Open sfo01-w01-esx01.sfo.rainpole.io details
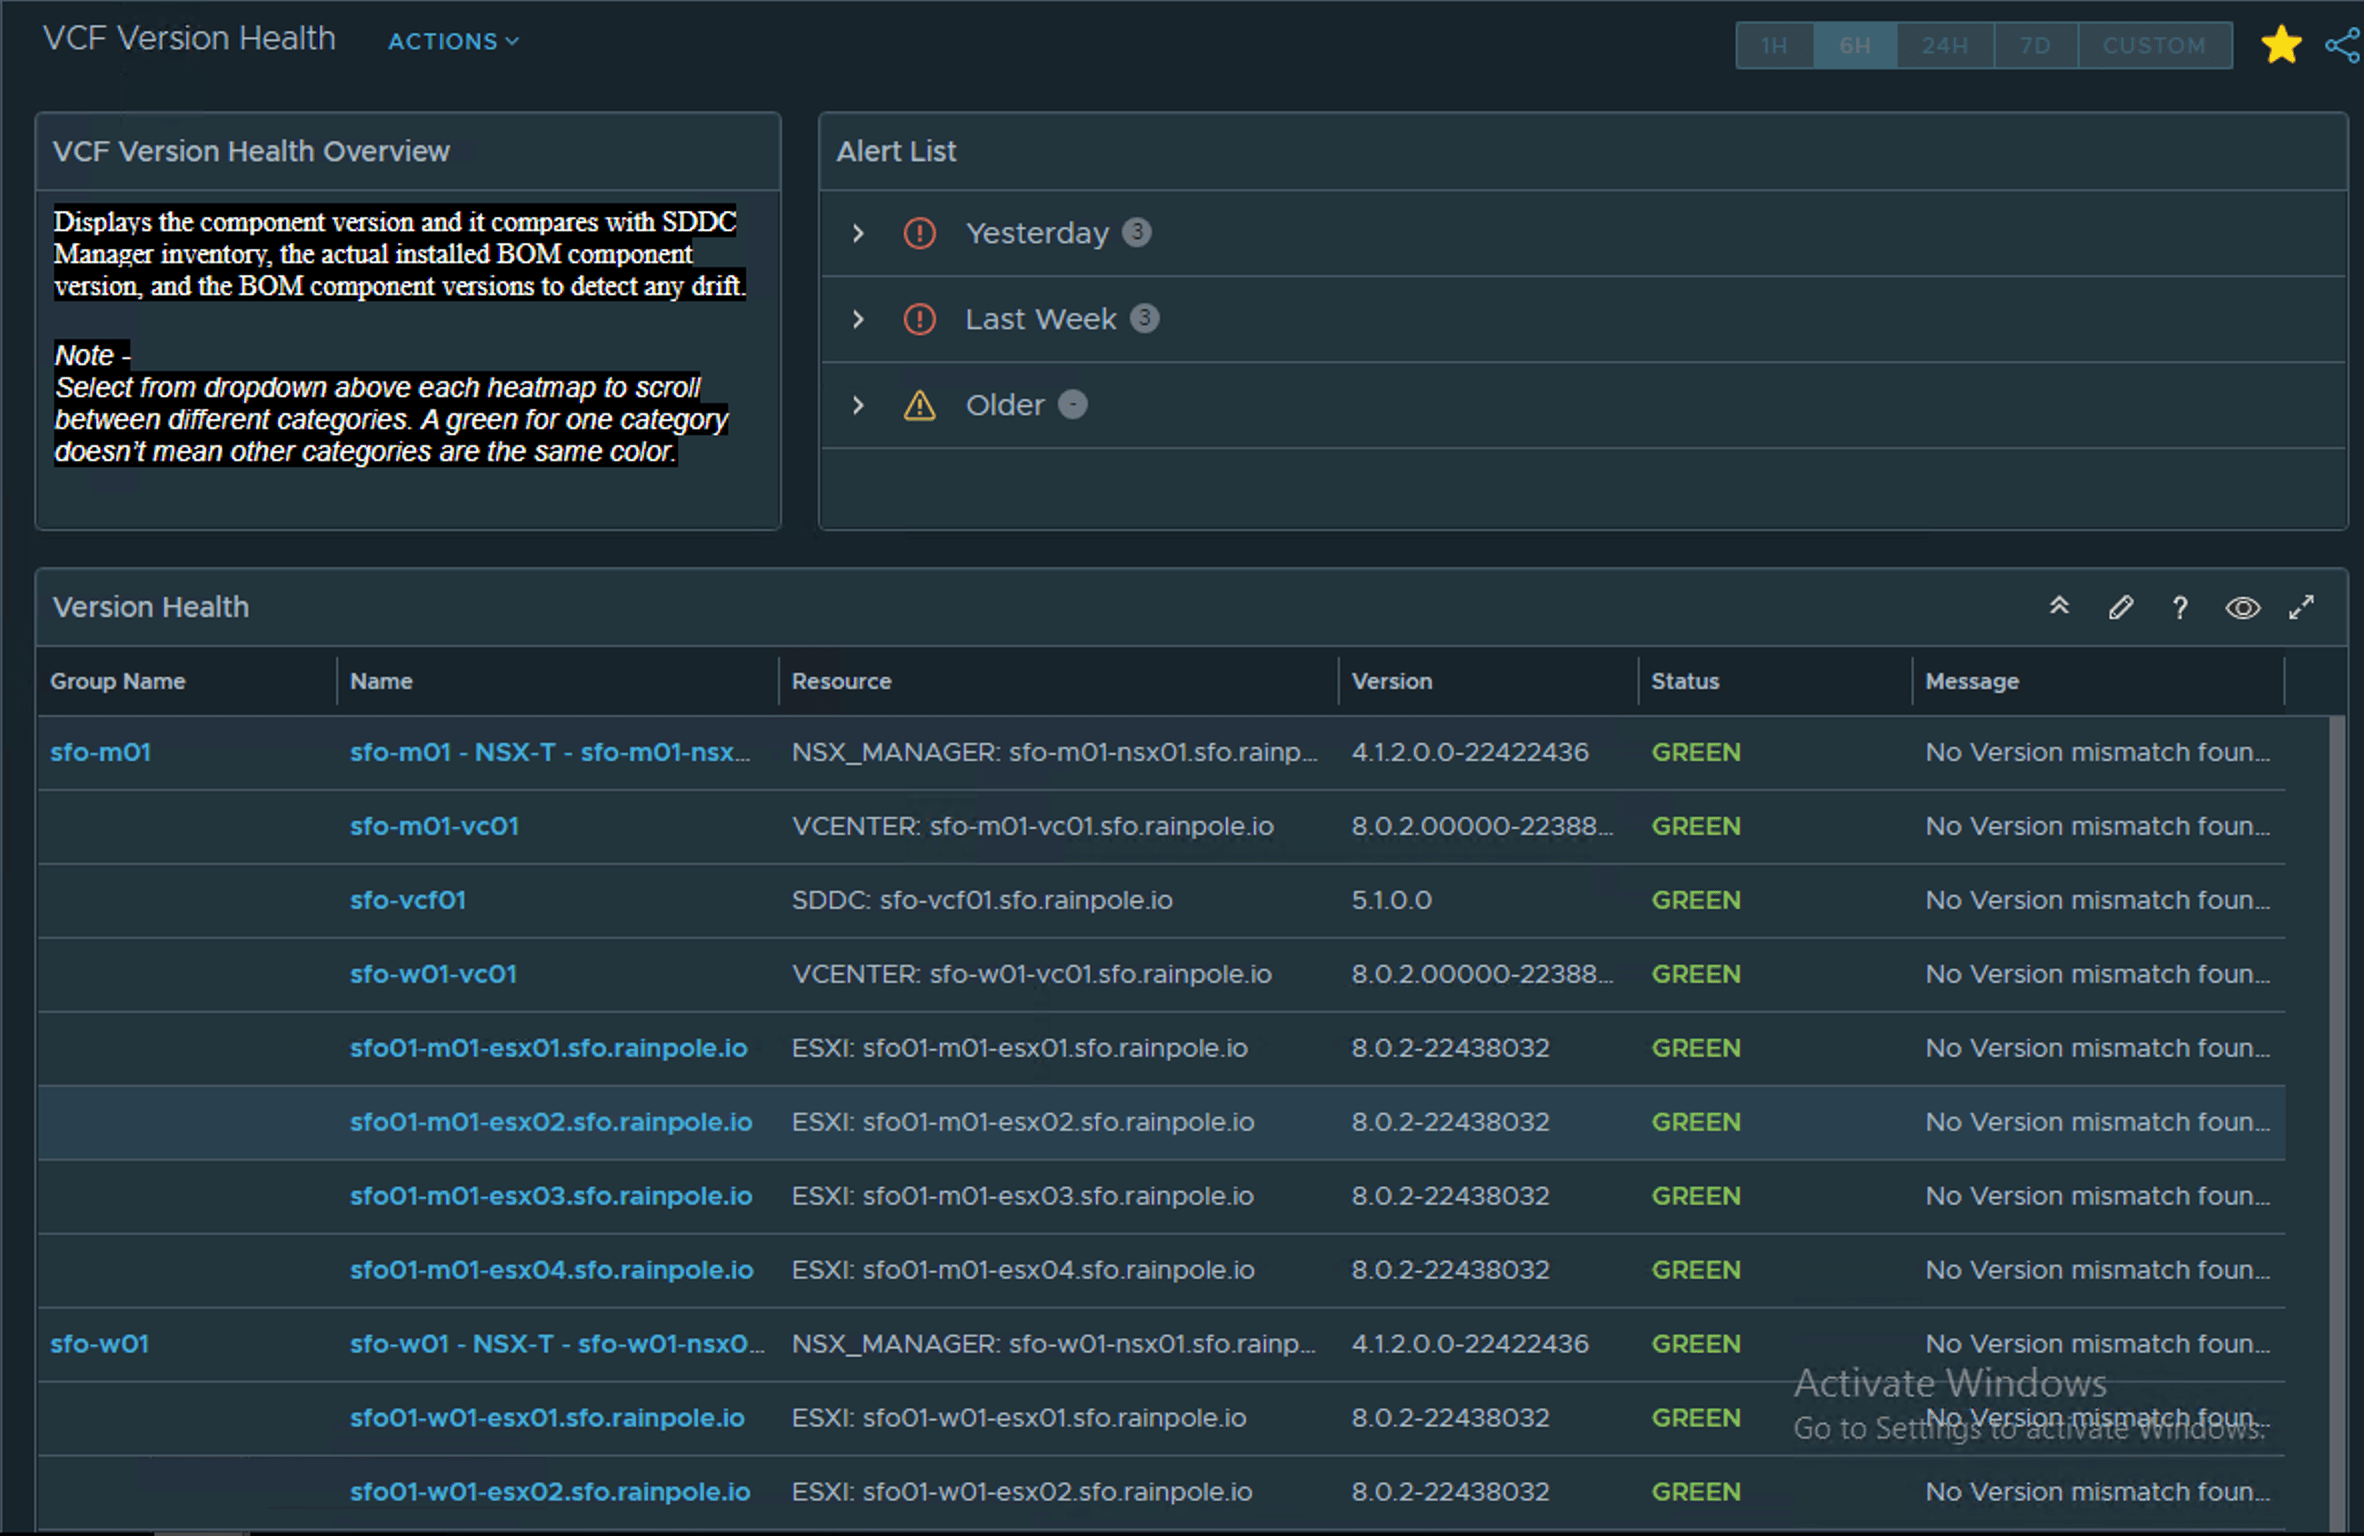This screenshot has width=2364, height=1536. pos(547,1418)
